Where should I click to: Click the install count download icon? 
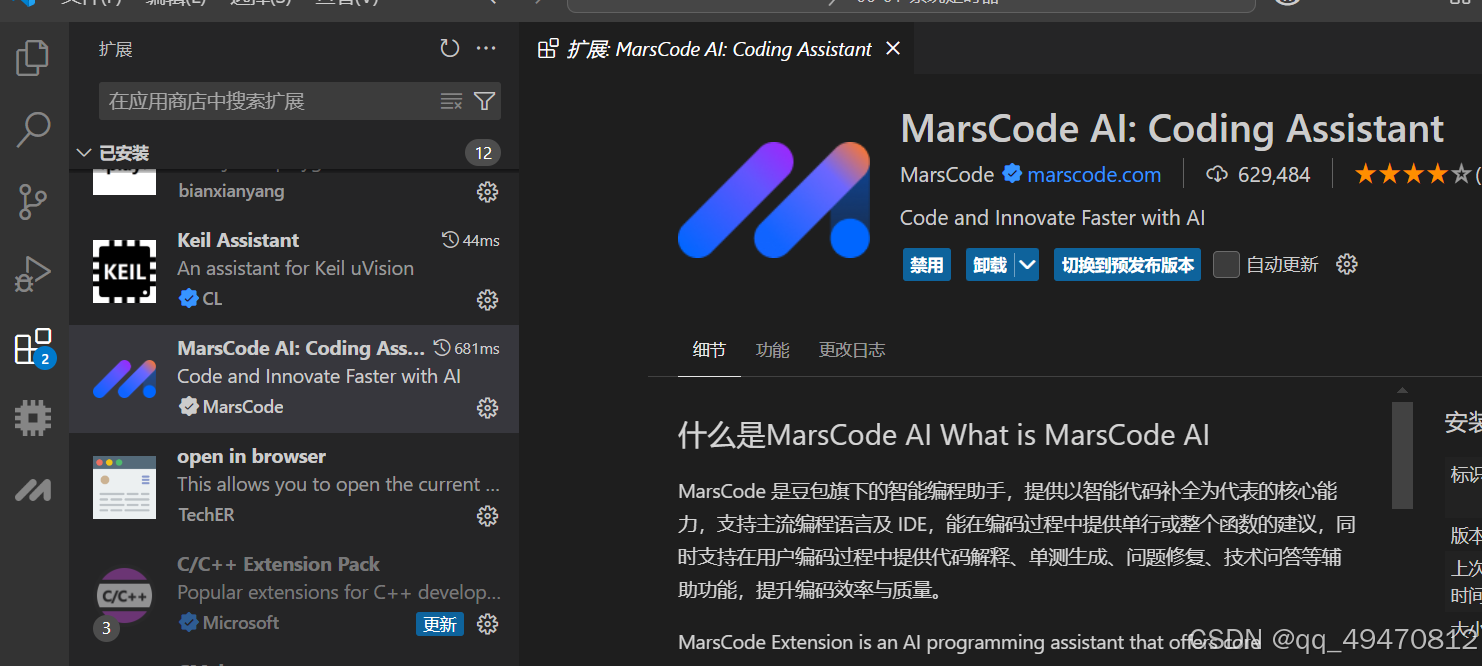[1216, 174]
